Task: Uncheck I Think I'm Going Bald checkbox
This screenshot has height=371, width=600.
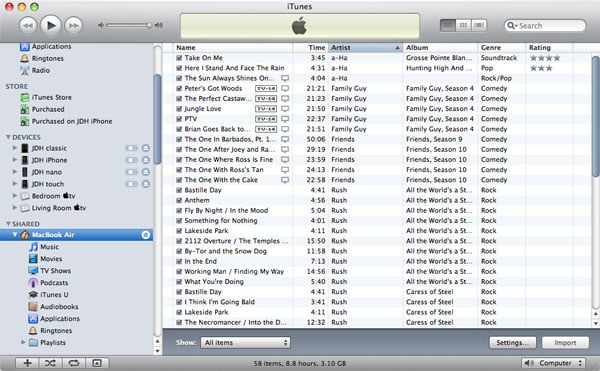Action: pos(179,302)
